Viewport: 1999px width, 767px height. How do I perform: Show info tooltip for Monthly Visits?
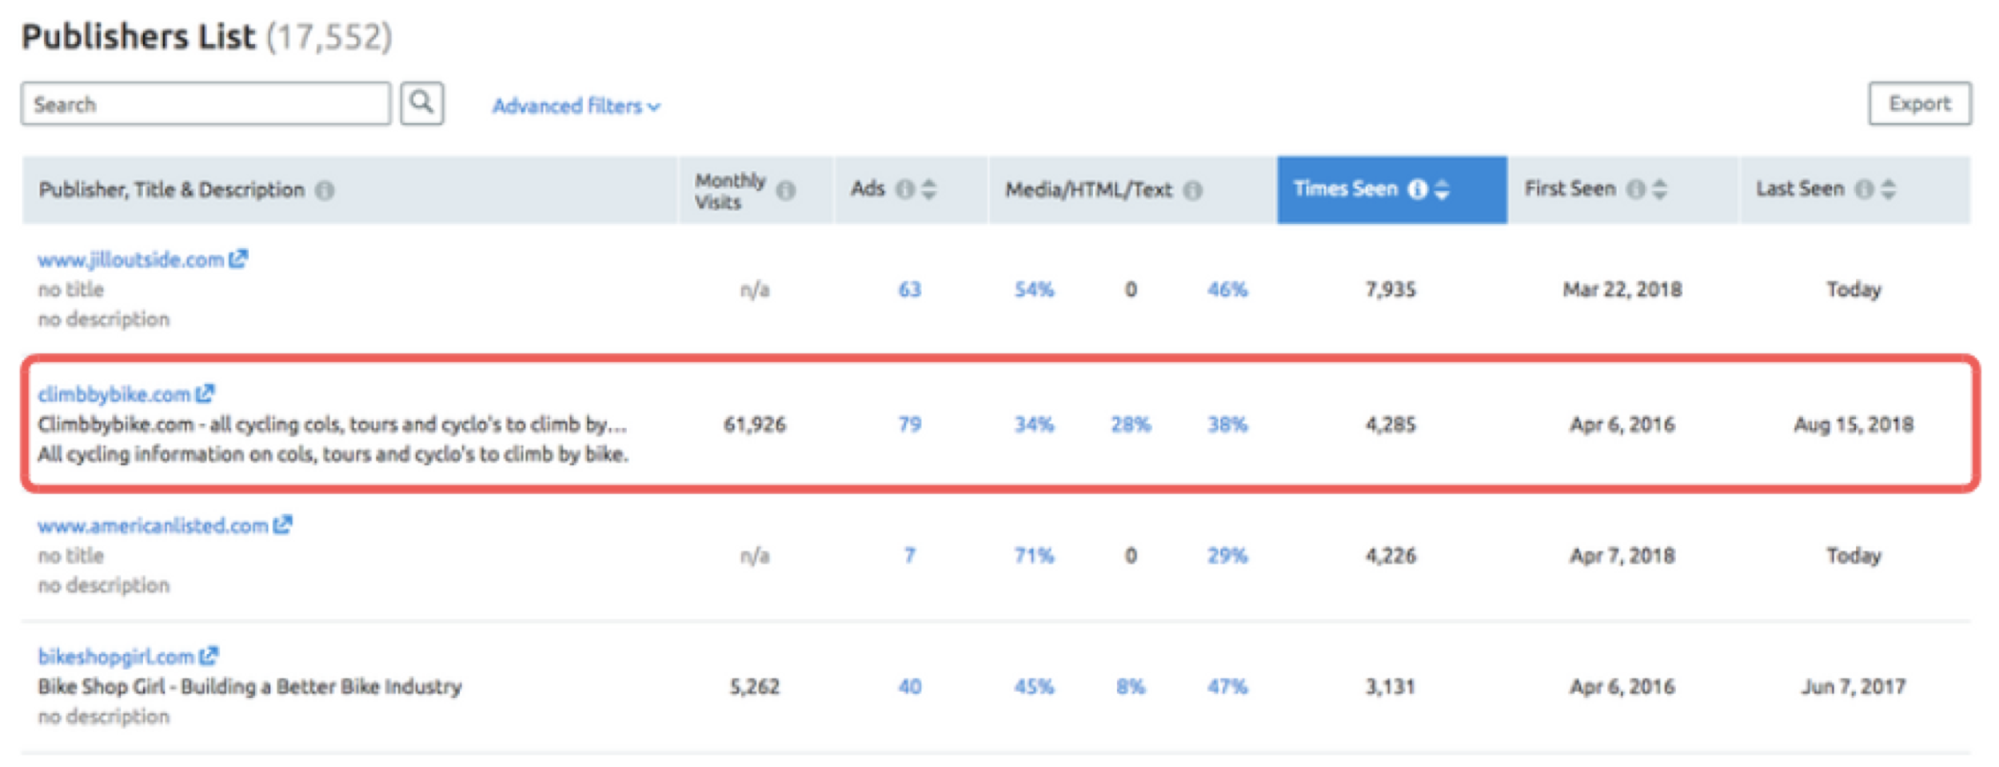786,190
